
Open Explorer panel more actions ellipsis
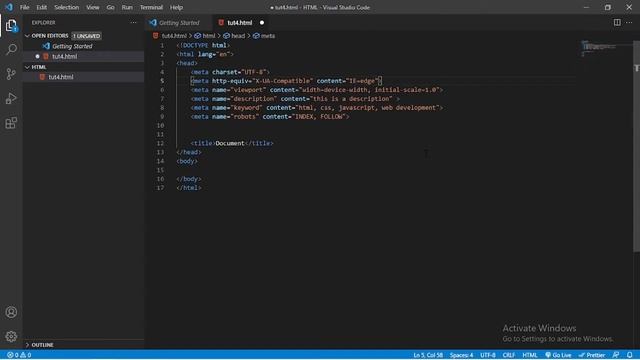point(133,22)
